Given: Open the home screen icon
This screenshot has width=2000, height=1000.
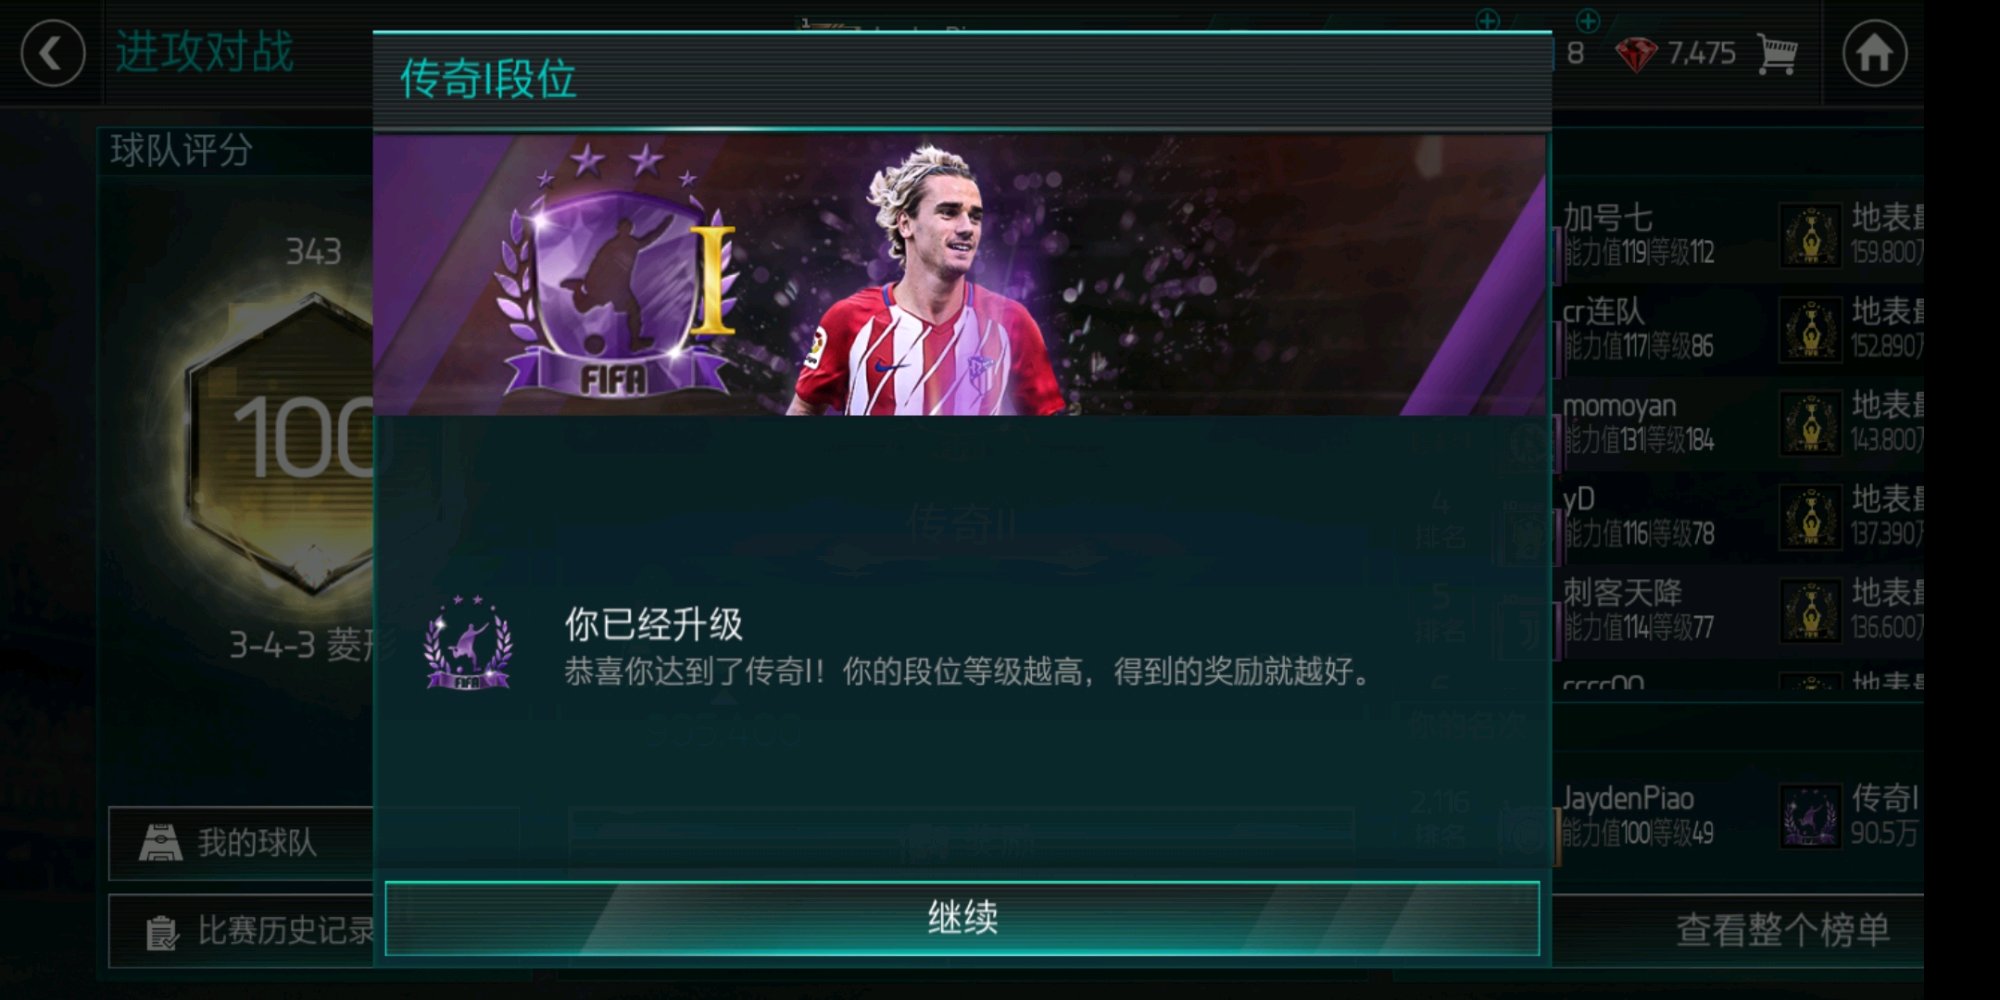Looking at the screenshot, I should (x=1874, y=53).
